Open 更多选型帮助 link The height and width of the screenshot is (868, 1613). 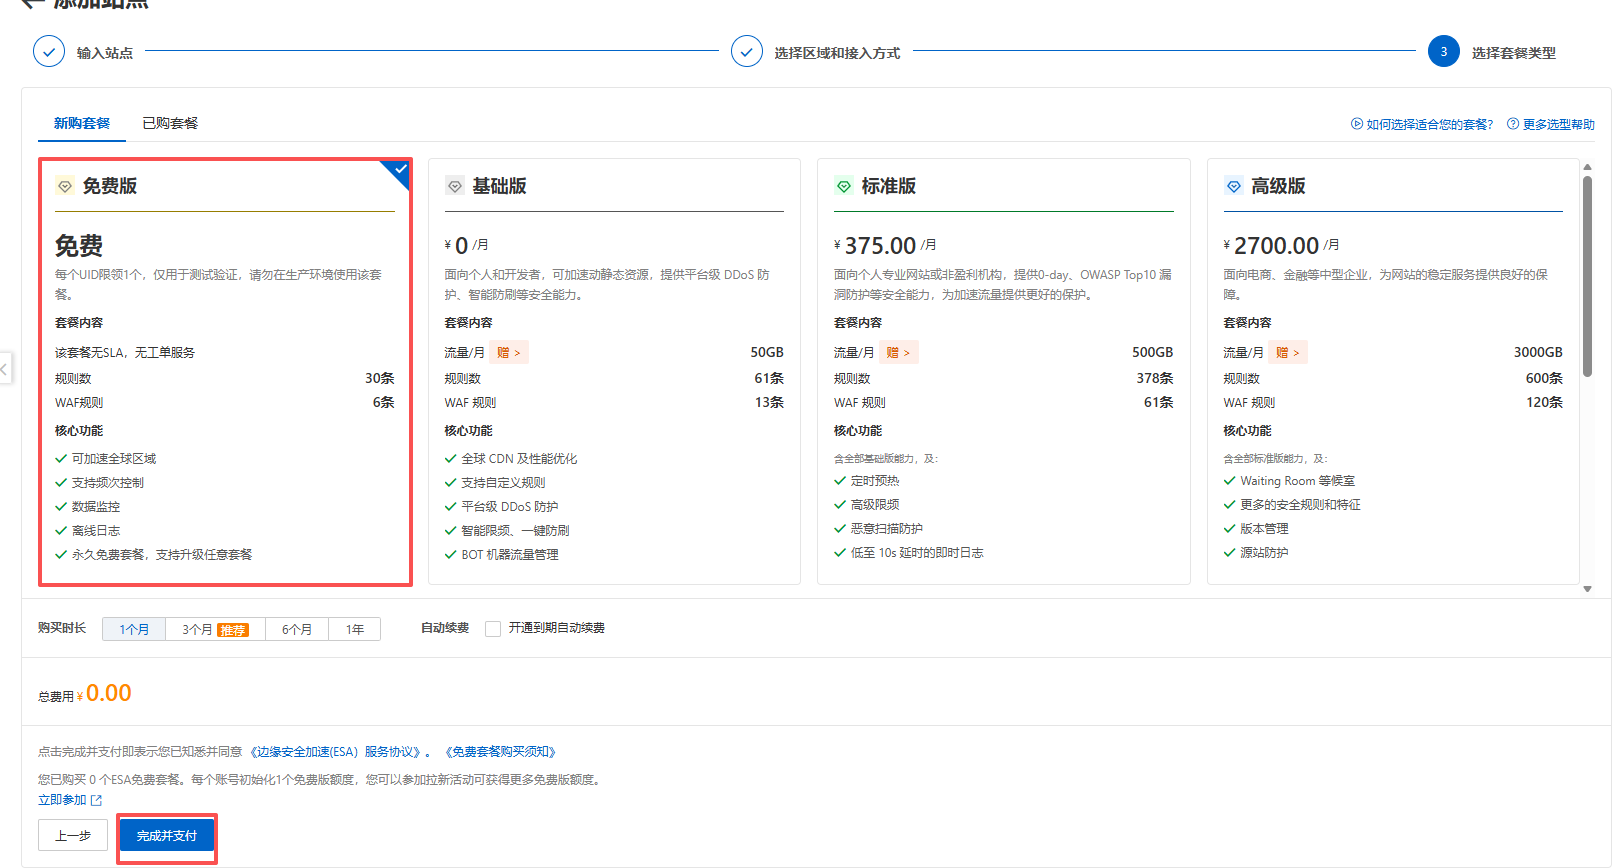click(x=1558, y=124)
